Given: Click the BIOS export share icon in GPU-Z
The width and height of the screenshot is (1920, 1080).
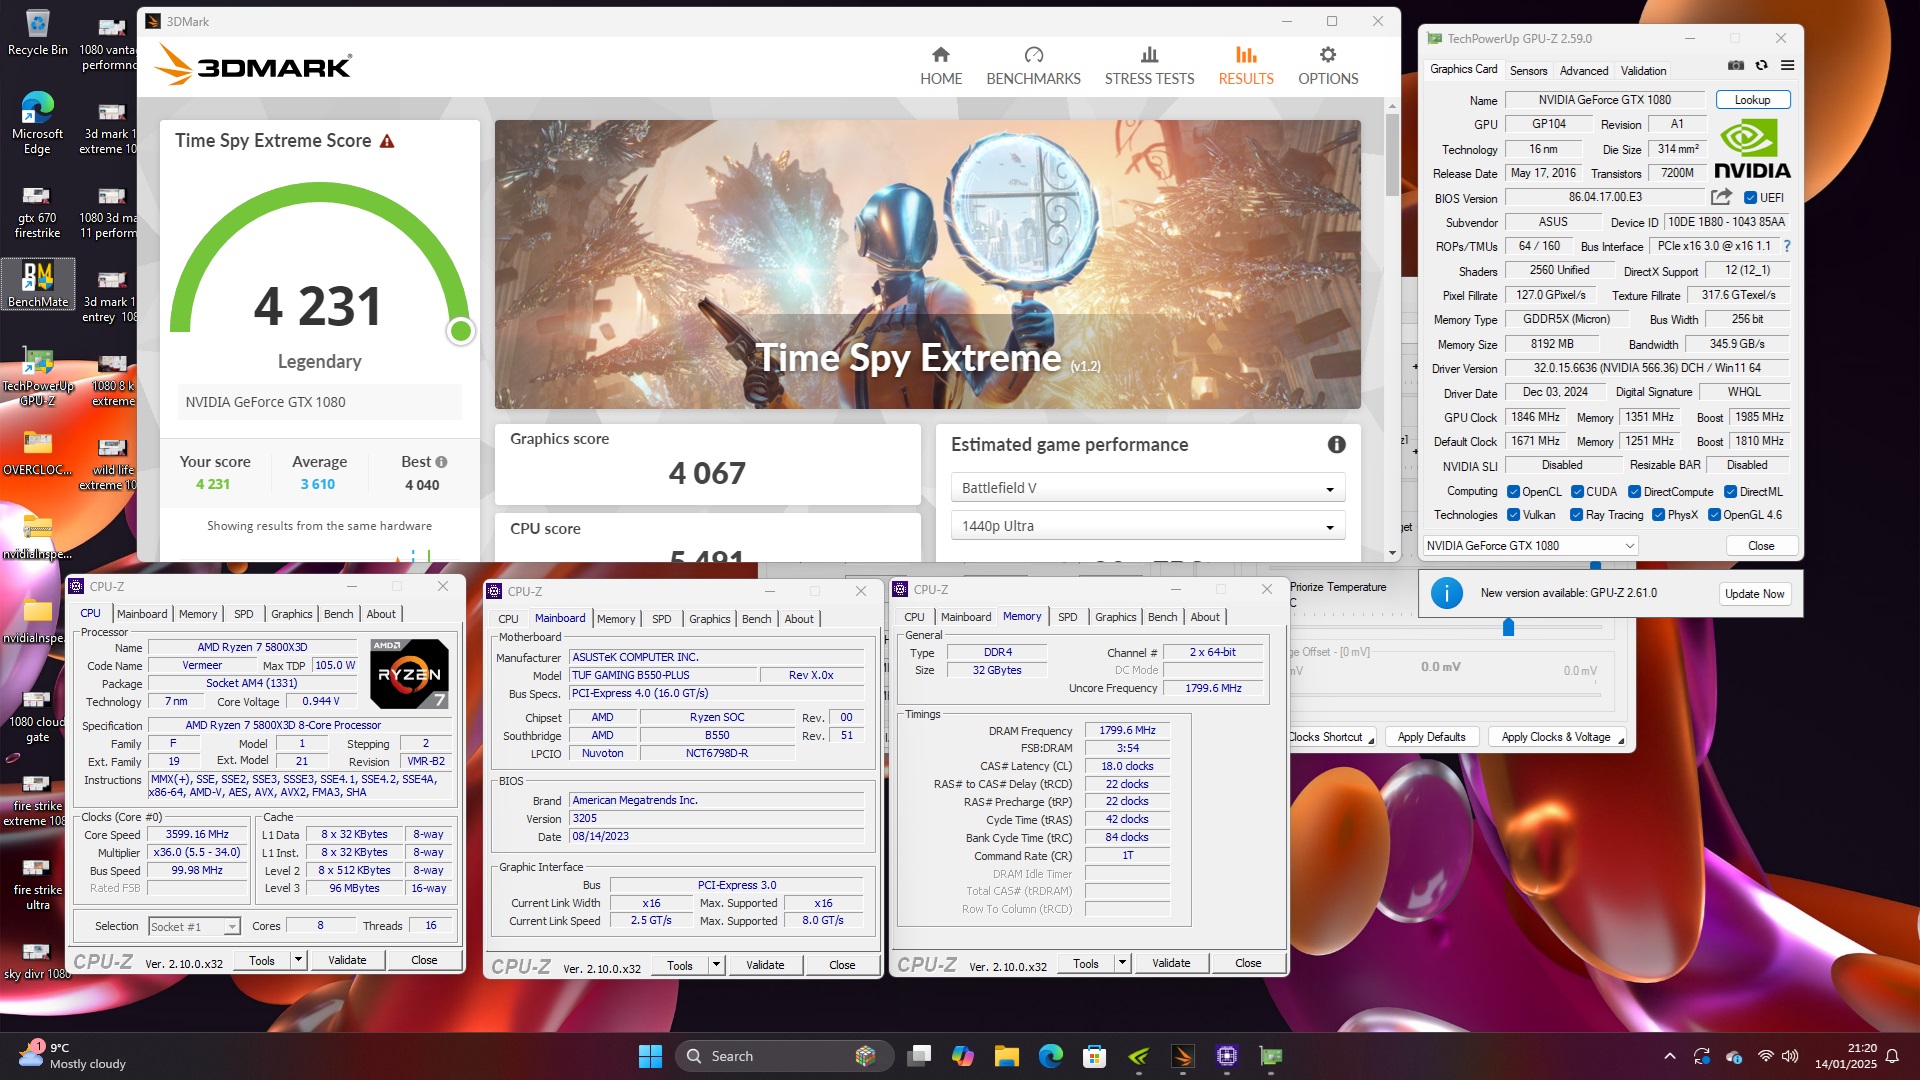Looking at the screenshot, I should click(x=1721, y=197).
